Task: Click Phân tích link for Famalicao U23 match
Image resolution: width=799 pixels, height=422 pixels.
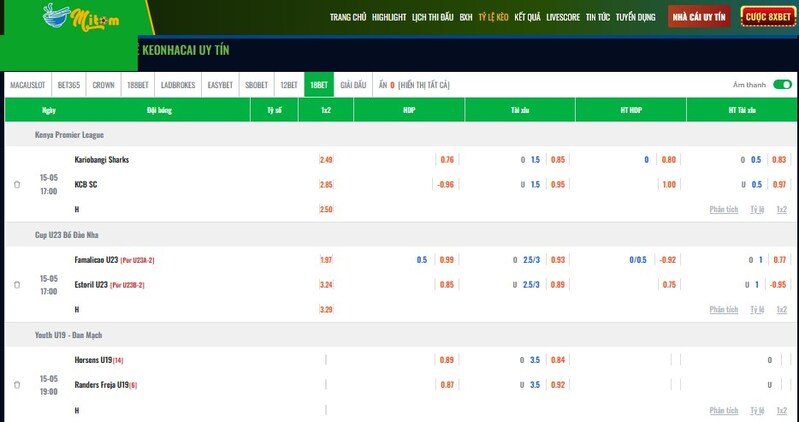Action: 724,309
